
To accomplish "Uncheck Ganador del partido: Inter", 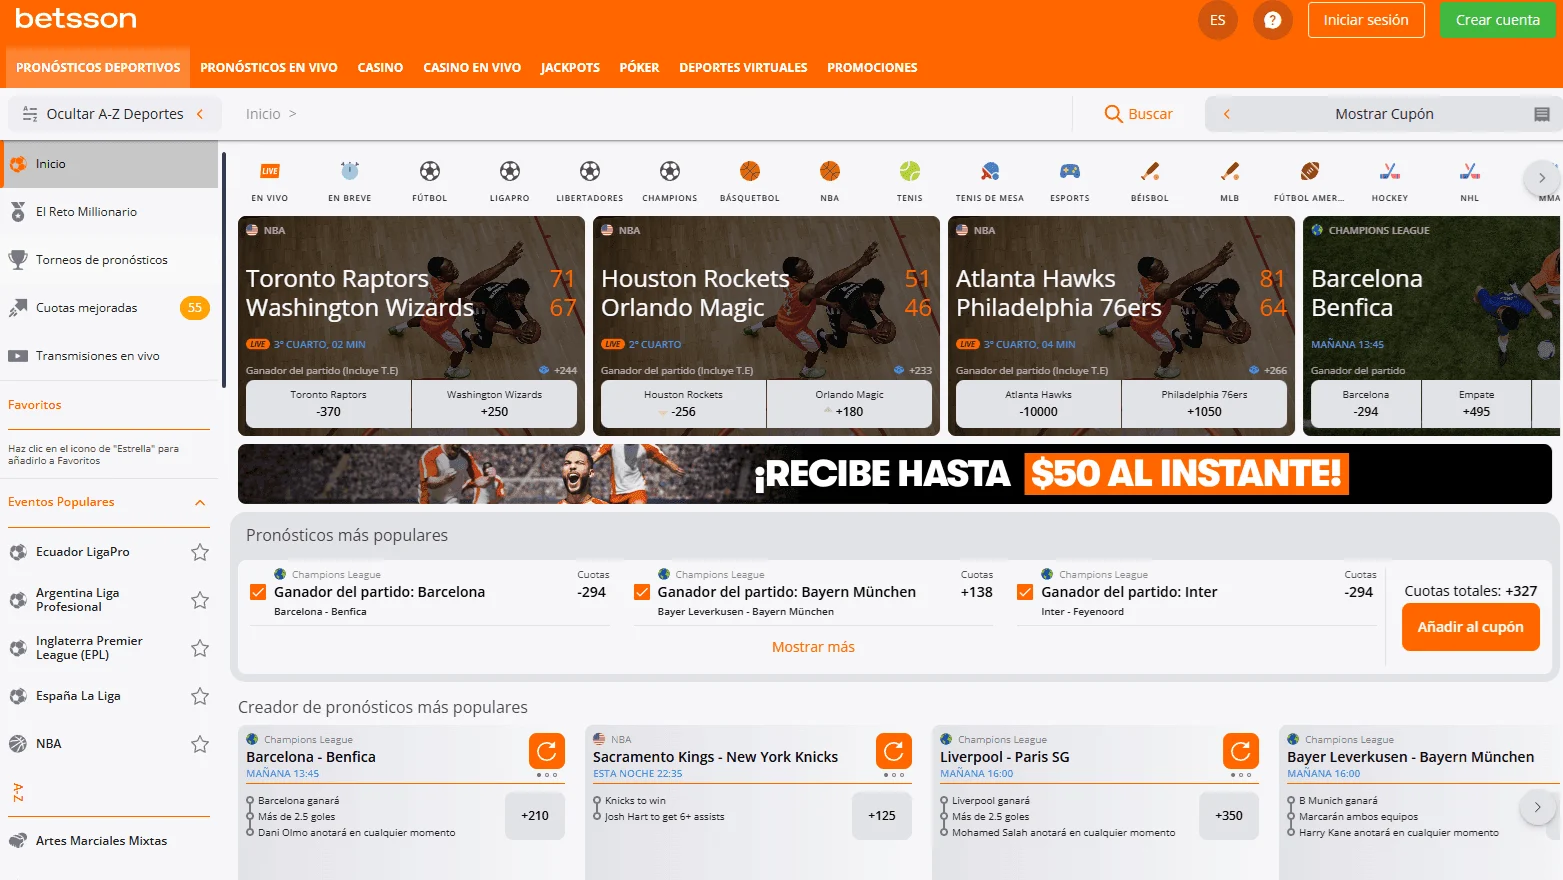I will (1025, 592).
